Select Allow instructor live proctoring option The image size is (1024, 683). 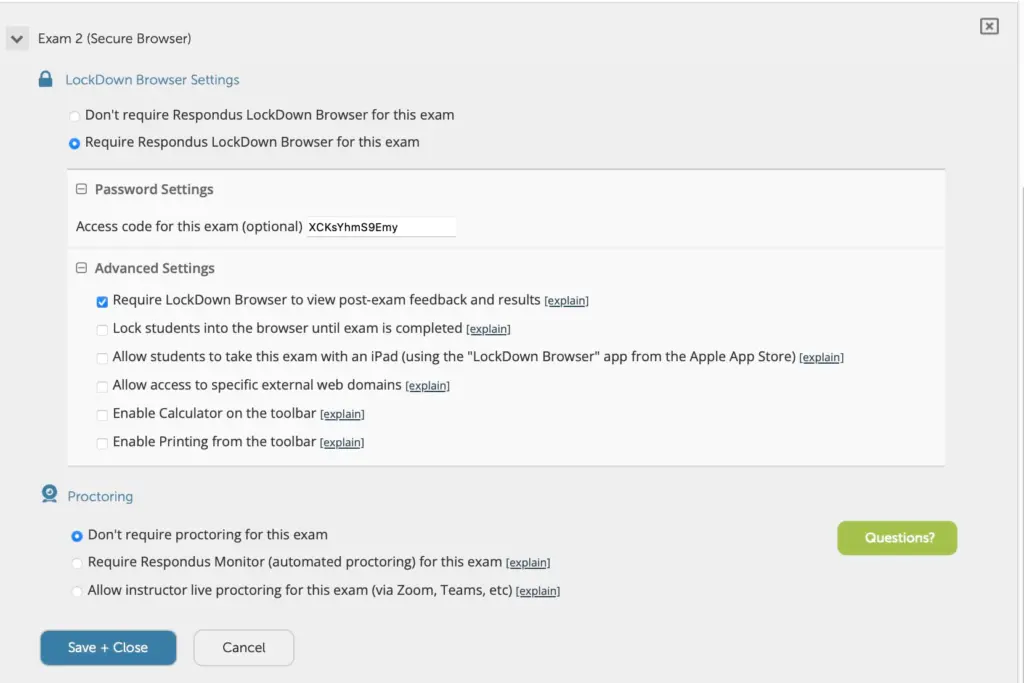(x=77, y=592)
